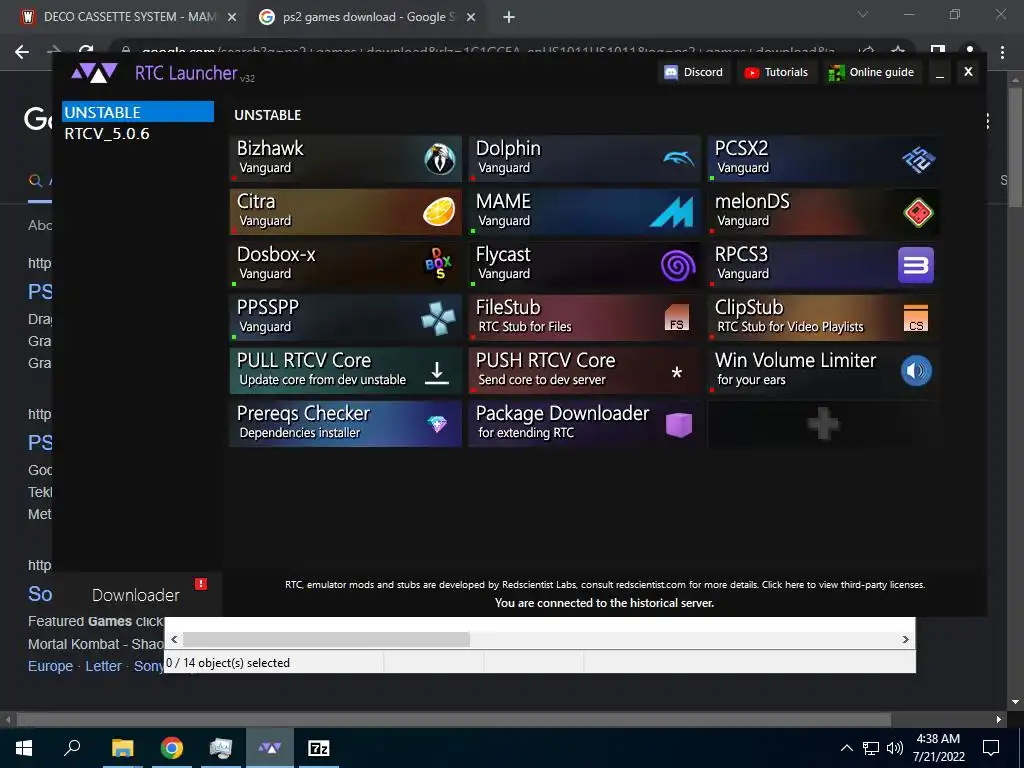Open the Windows notification center

point(991,748)
